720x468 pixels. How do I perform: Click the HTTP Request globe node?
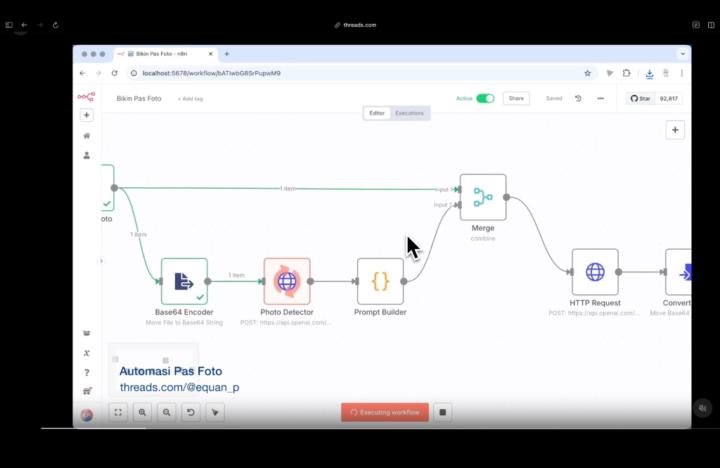point(595,272)
